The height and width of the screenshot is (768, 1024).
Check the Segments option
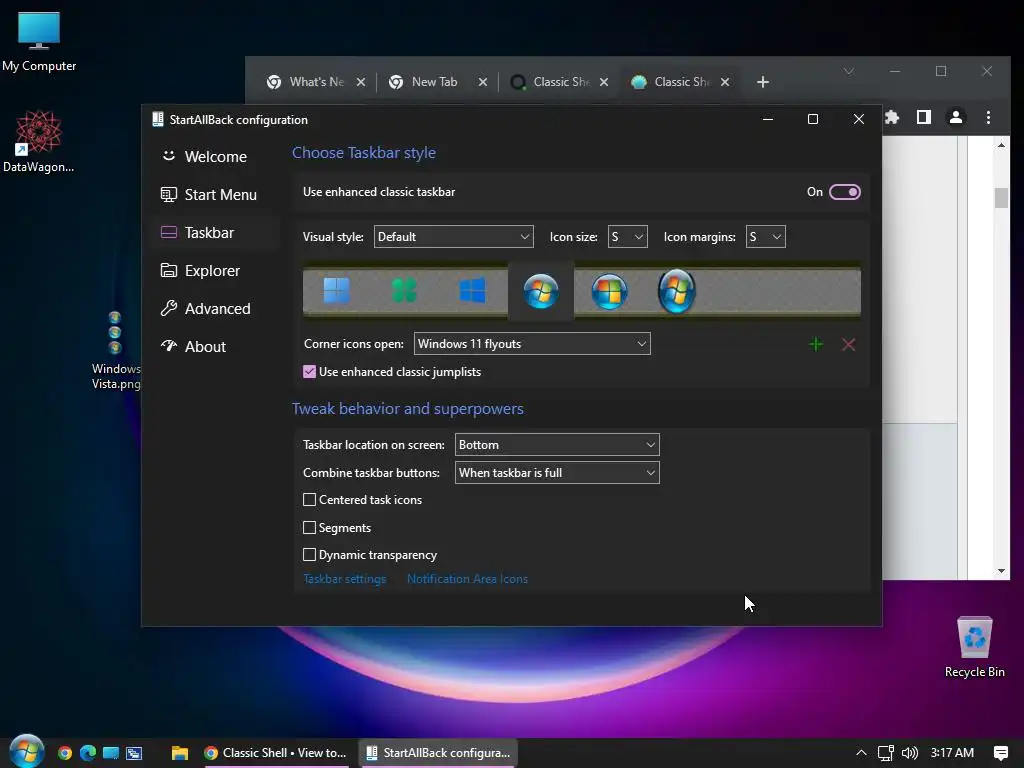(x=310, y=527)
